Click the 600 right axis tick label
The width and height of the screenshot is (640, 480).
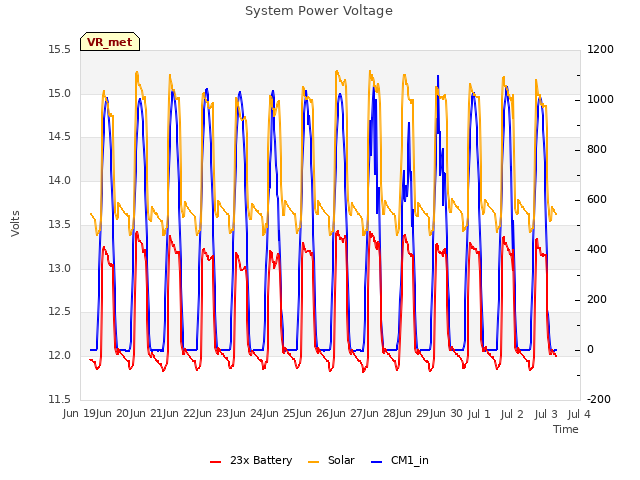click(x=597, y=199)
